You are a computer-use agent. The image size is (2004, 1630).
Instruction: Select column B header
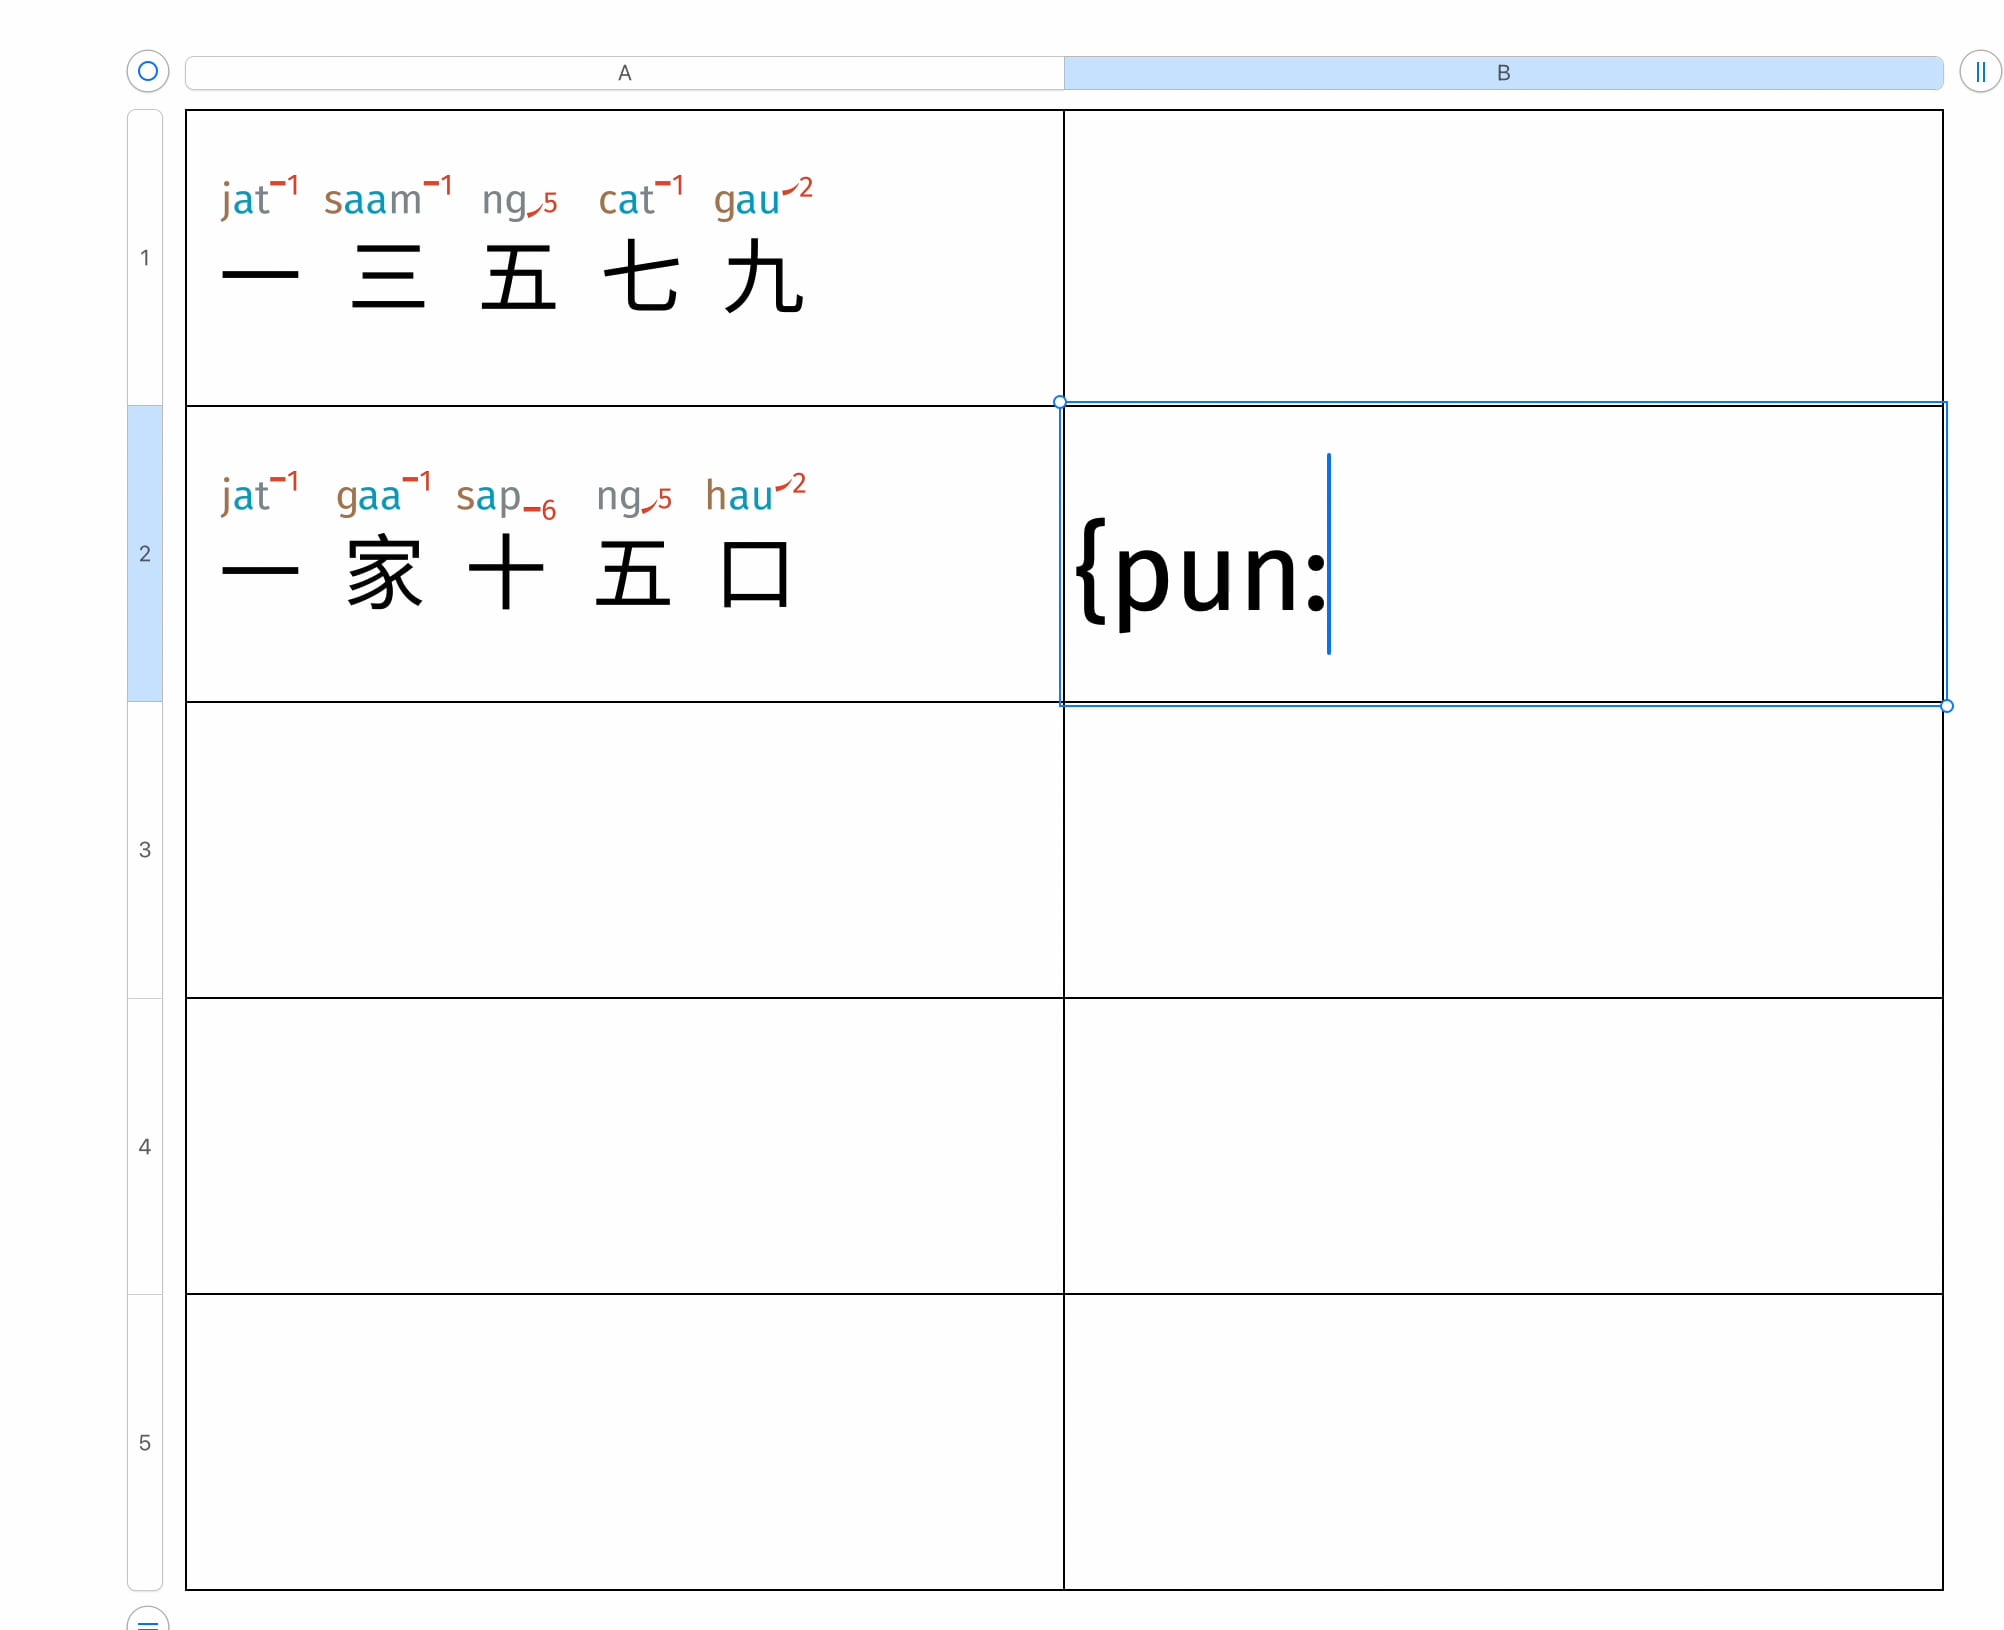[x=1502, y=73]
